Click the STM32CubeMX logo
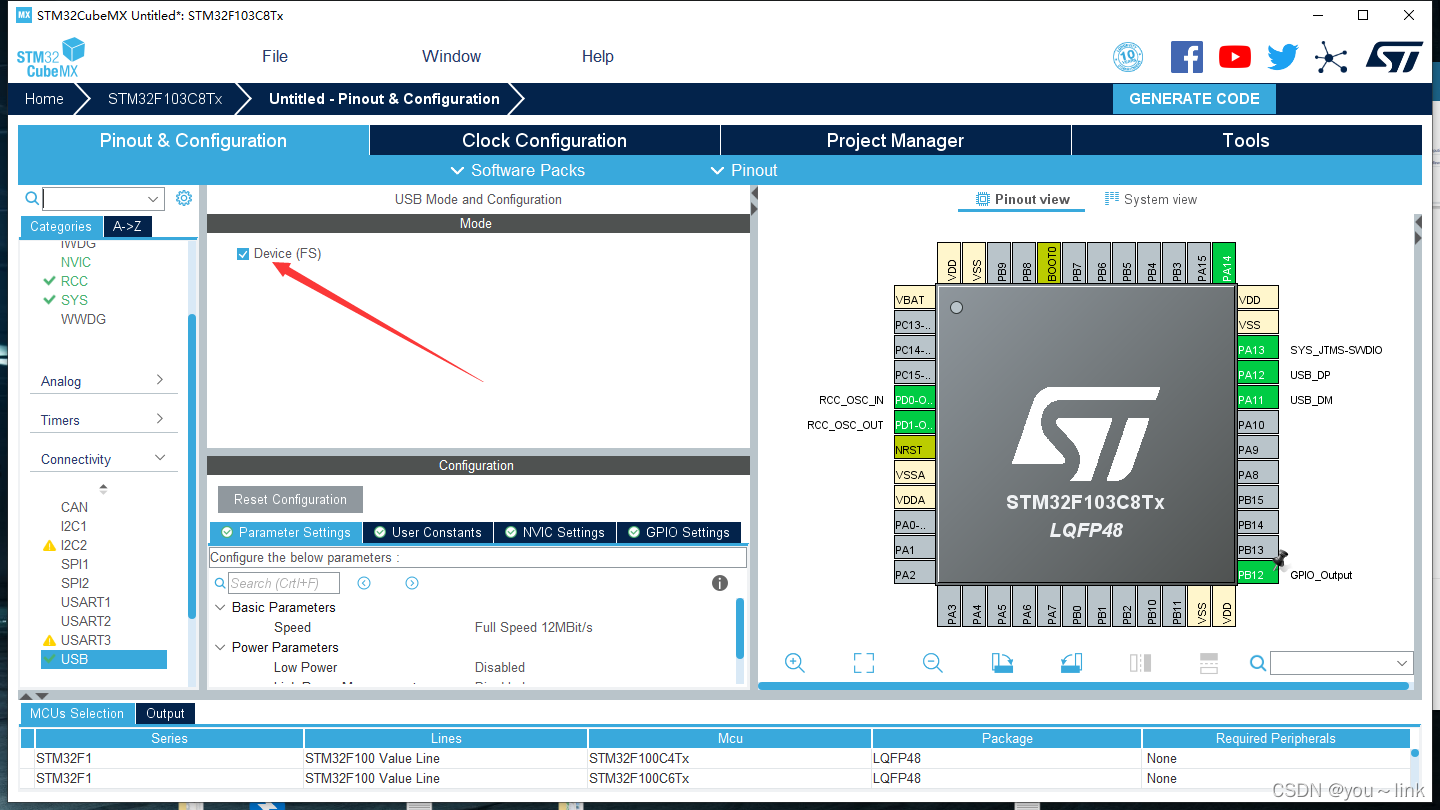1440x810 pixels. coord(50,57)
